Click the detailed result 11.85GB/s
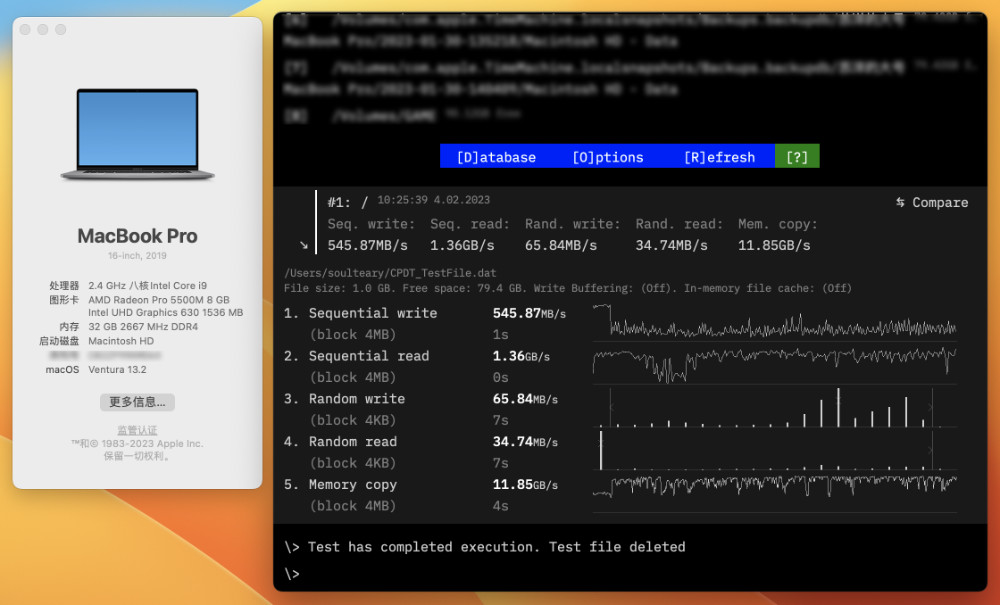Viewport: 1000px width, 605px height. (525, 485)
